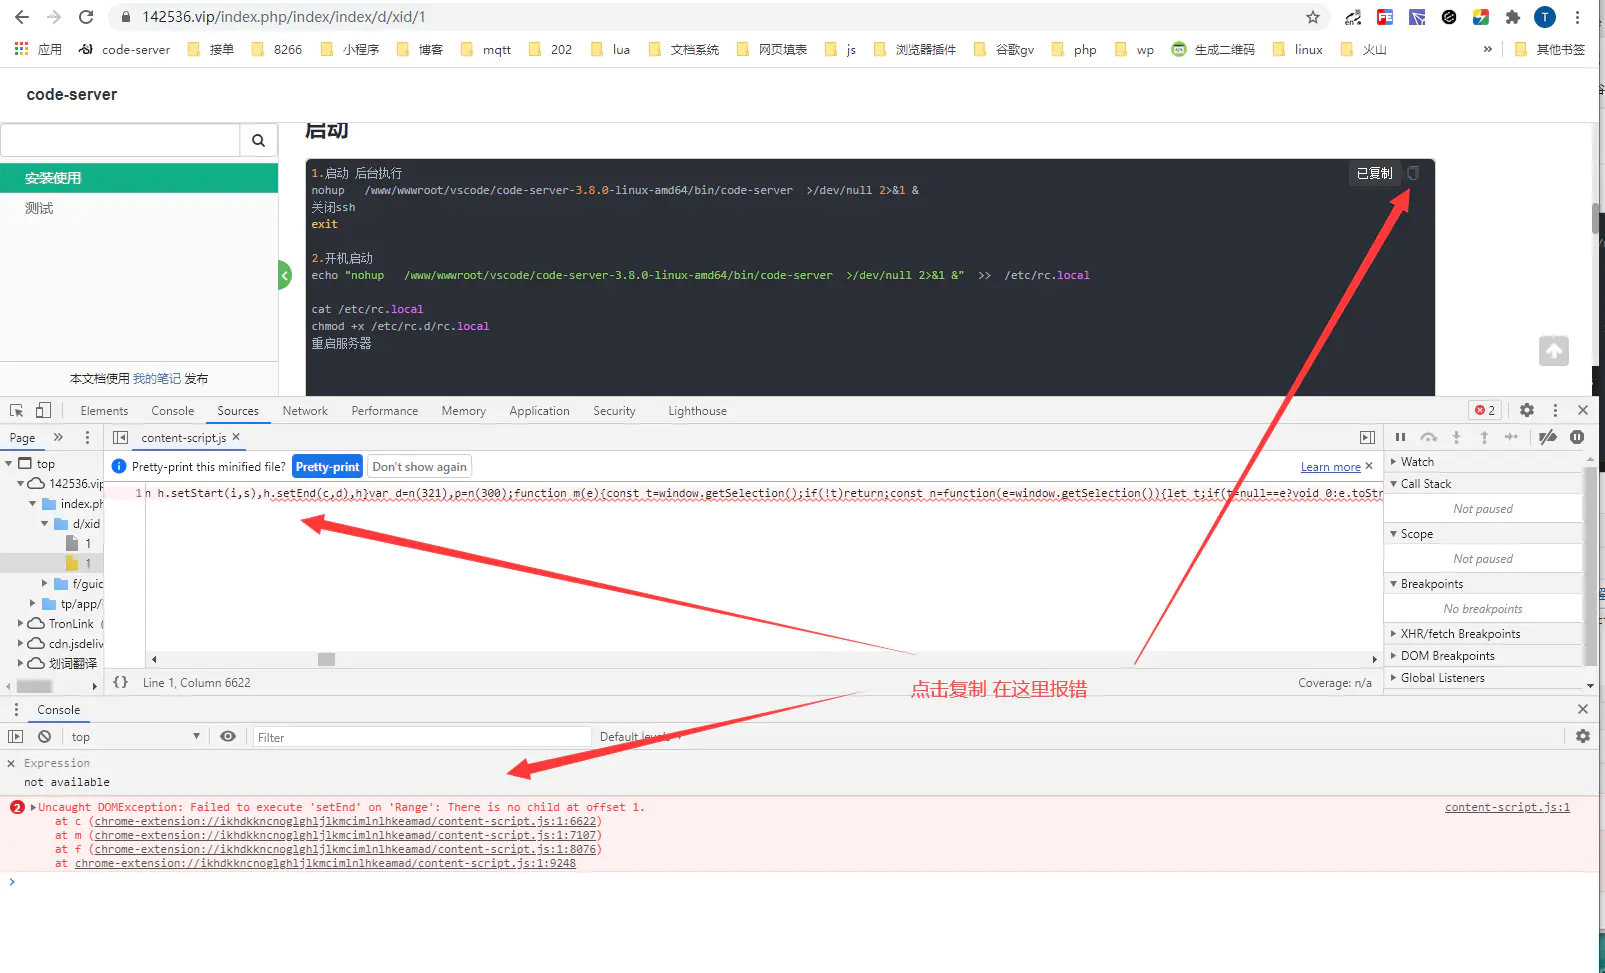This screenshot has height=973, width=1605.
Task: Click the format braces icon in status bar
Action: coord(121,682)
